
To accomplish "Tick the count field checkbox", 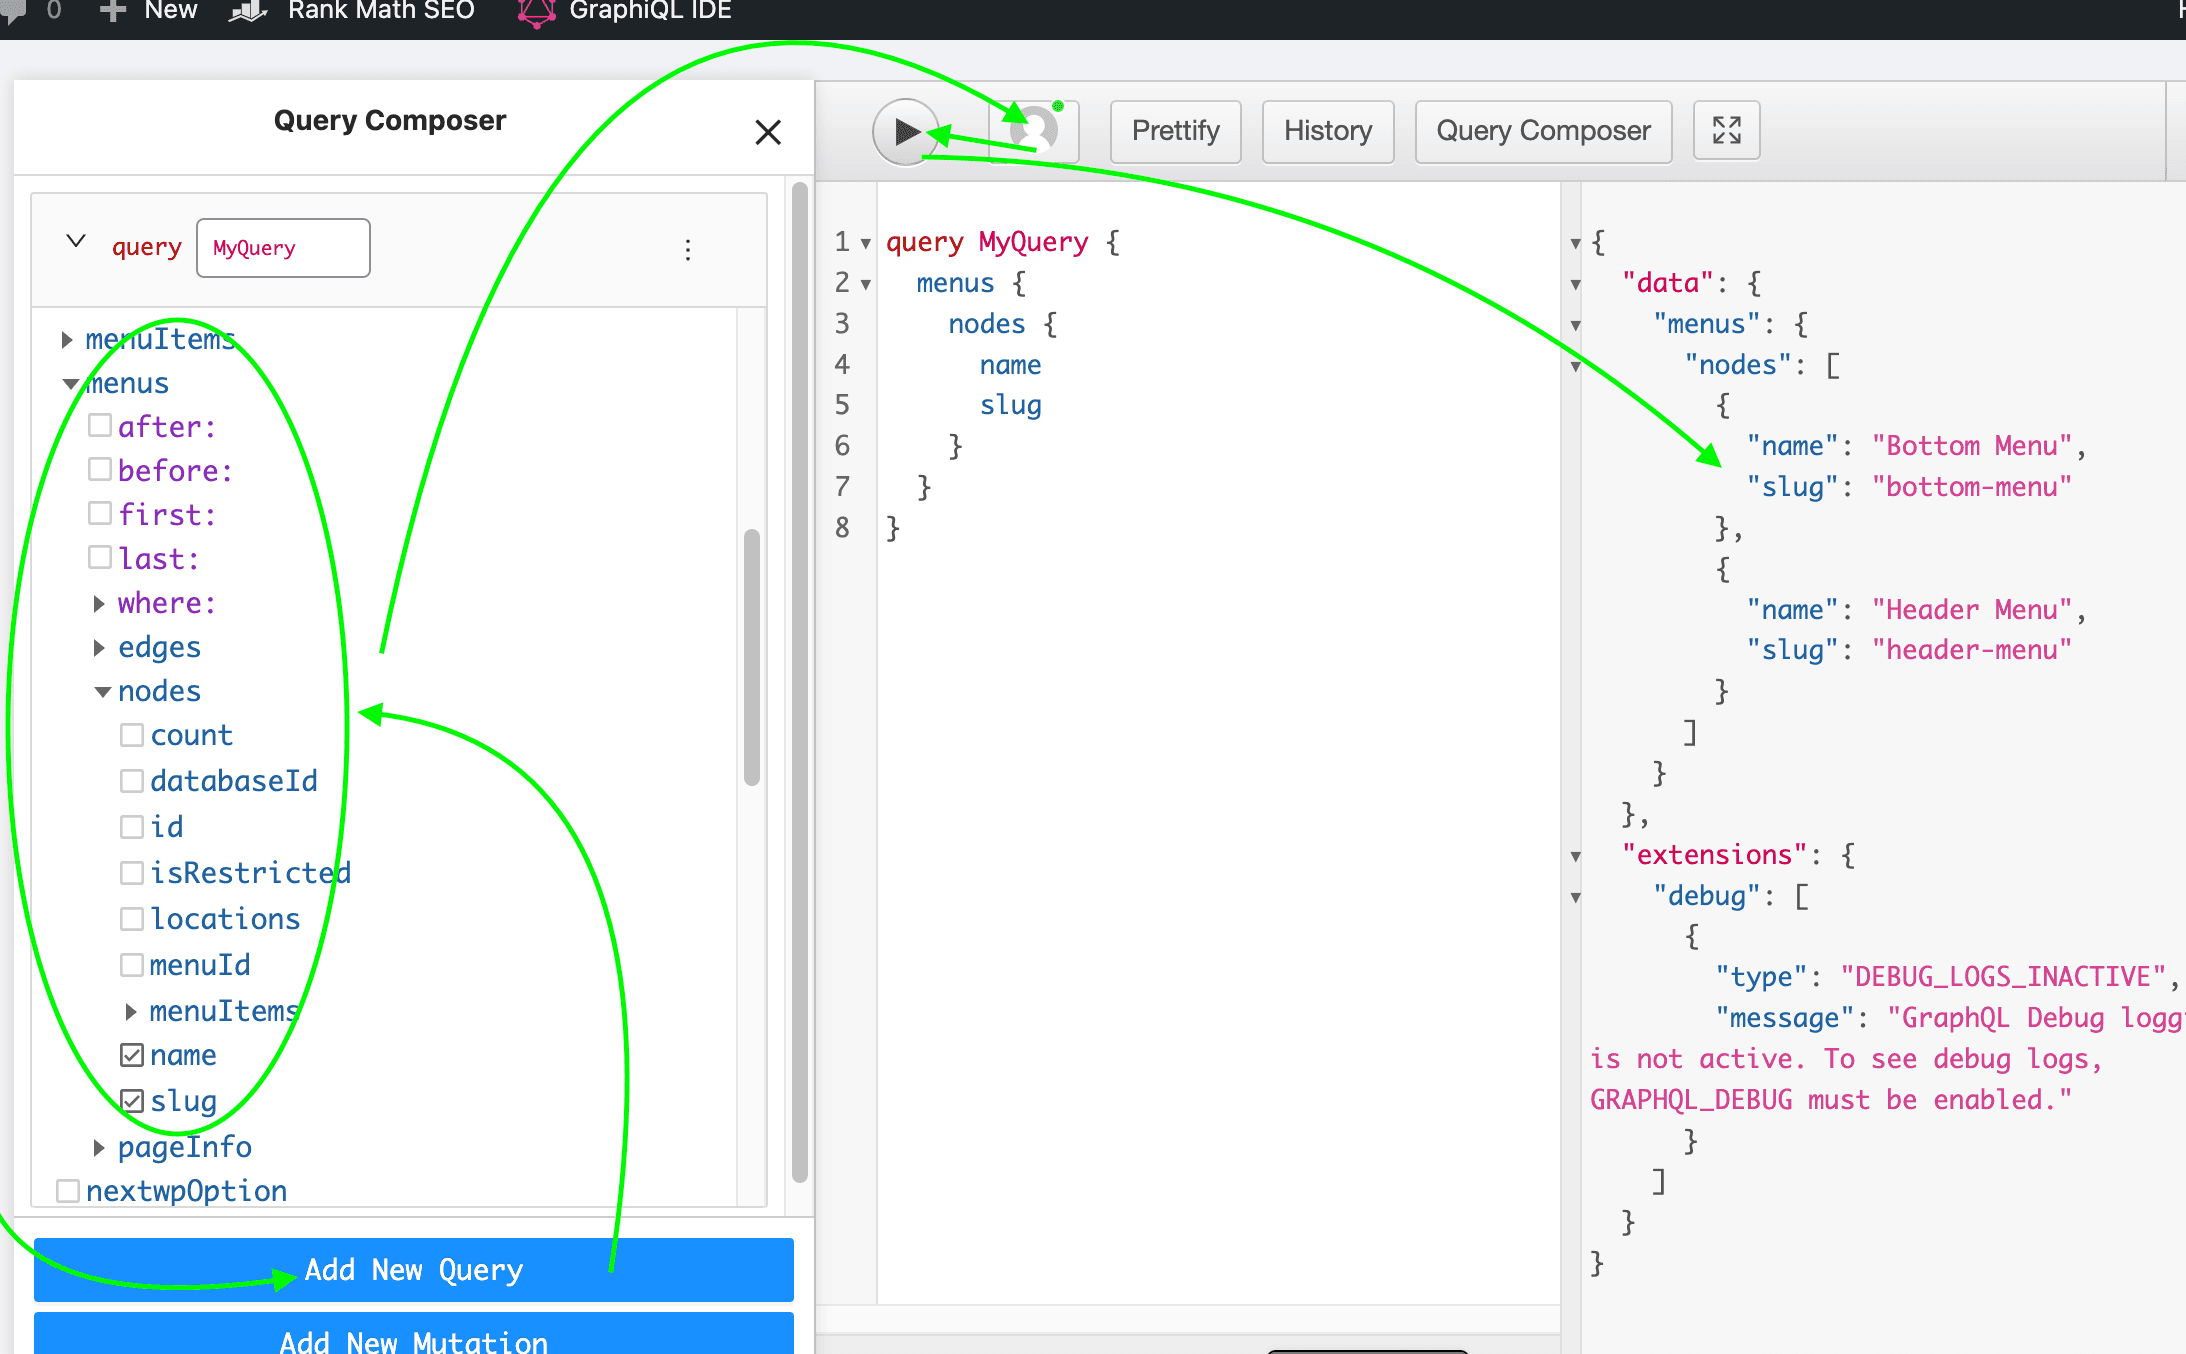I will pyautogui.click(x=132, y=735).
